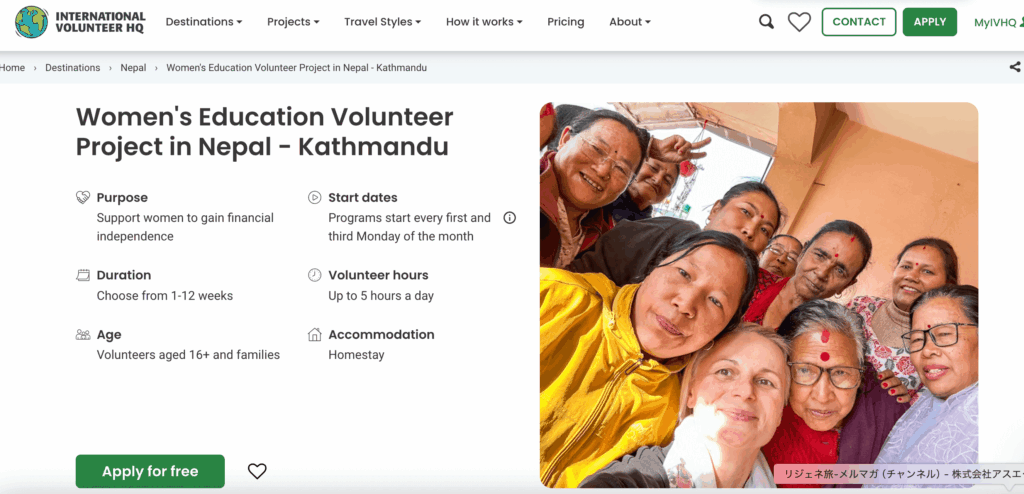Viewport: 1024px width, 494px height.
Task: Open the search magnifier icon
Action: pos(766,22)
